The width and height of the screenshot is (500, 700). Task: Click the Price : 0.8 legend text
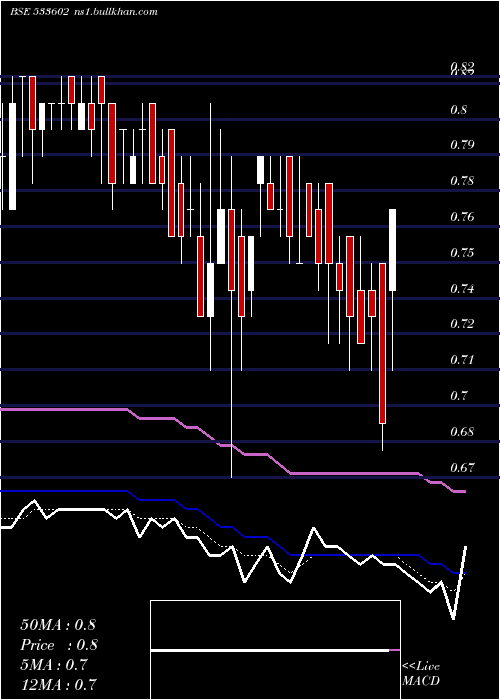point(59,645)
